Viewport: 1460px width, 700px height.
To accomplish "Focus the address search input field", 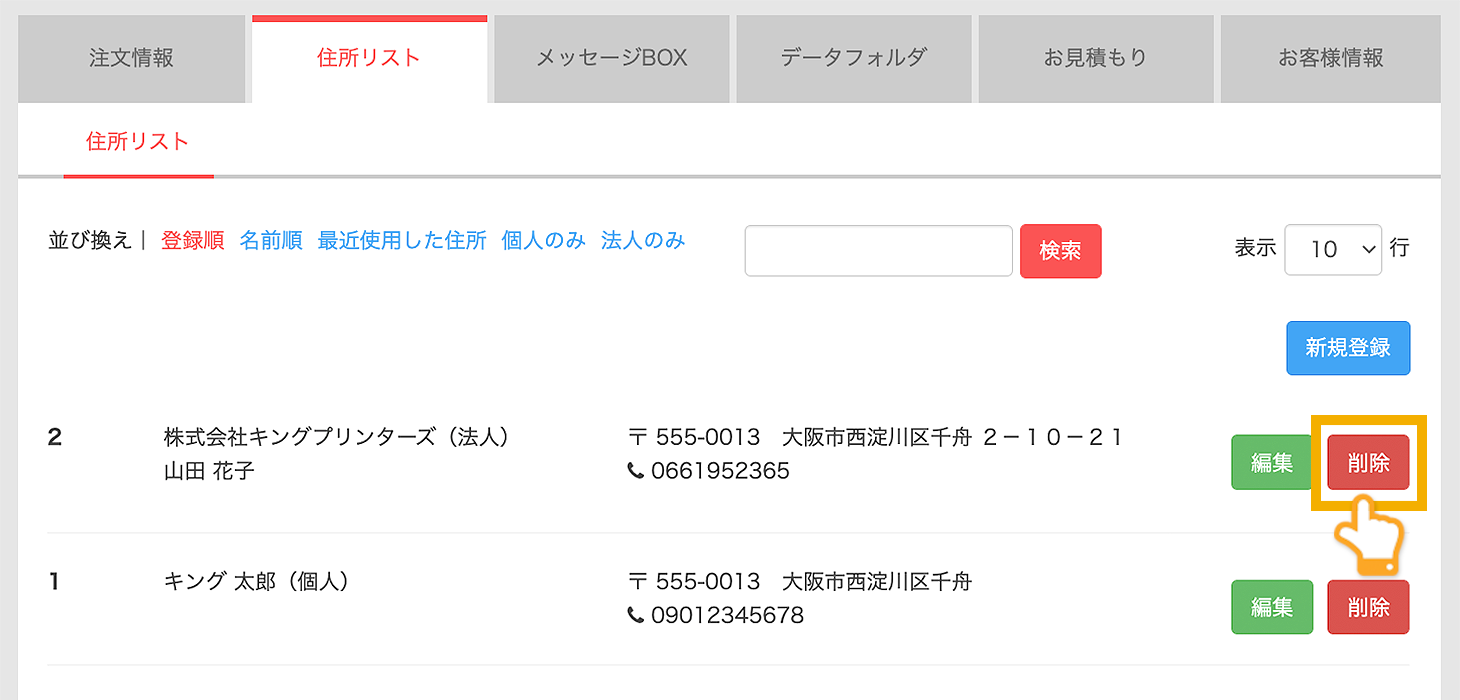I will (x=878, y=250).
